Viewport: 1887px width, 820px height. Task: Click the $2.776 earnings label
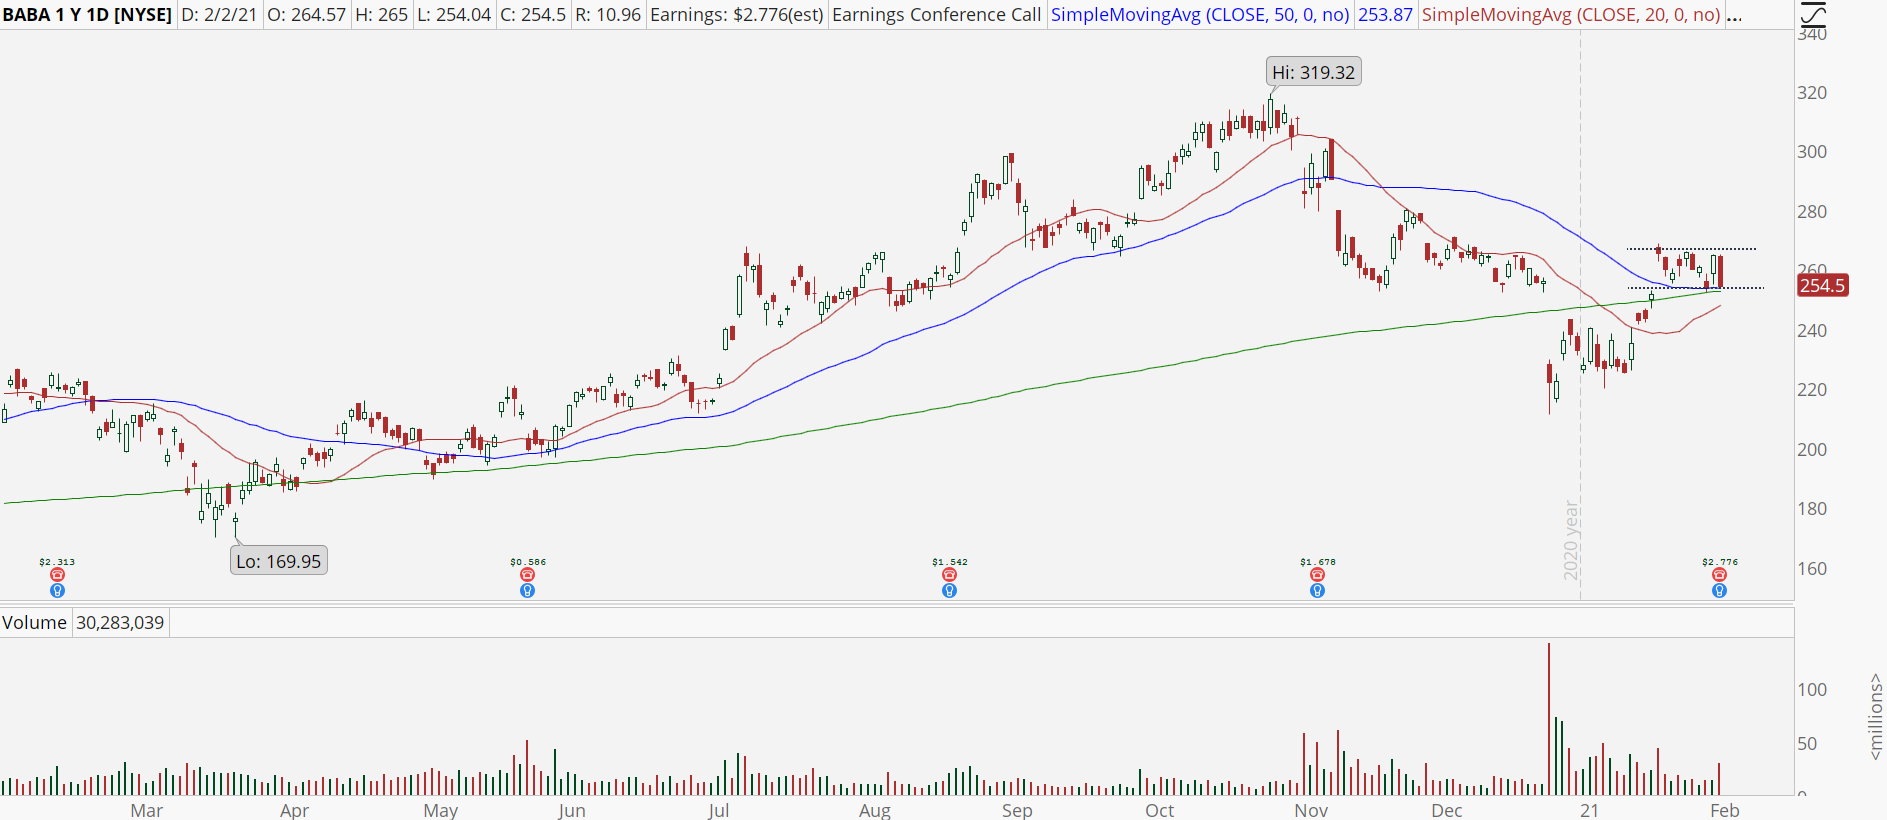tap(1720, 562)
